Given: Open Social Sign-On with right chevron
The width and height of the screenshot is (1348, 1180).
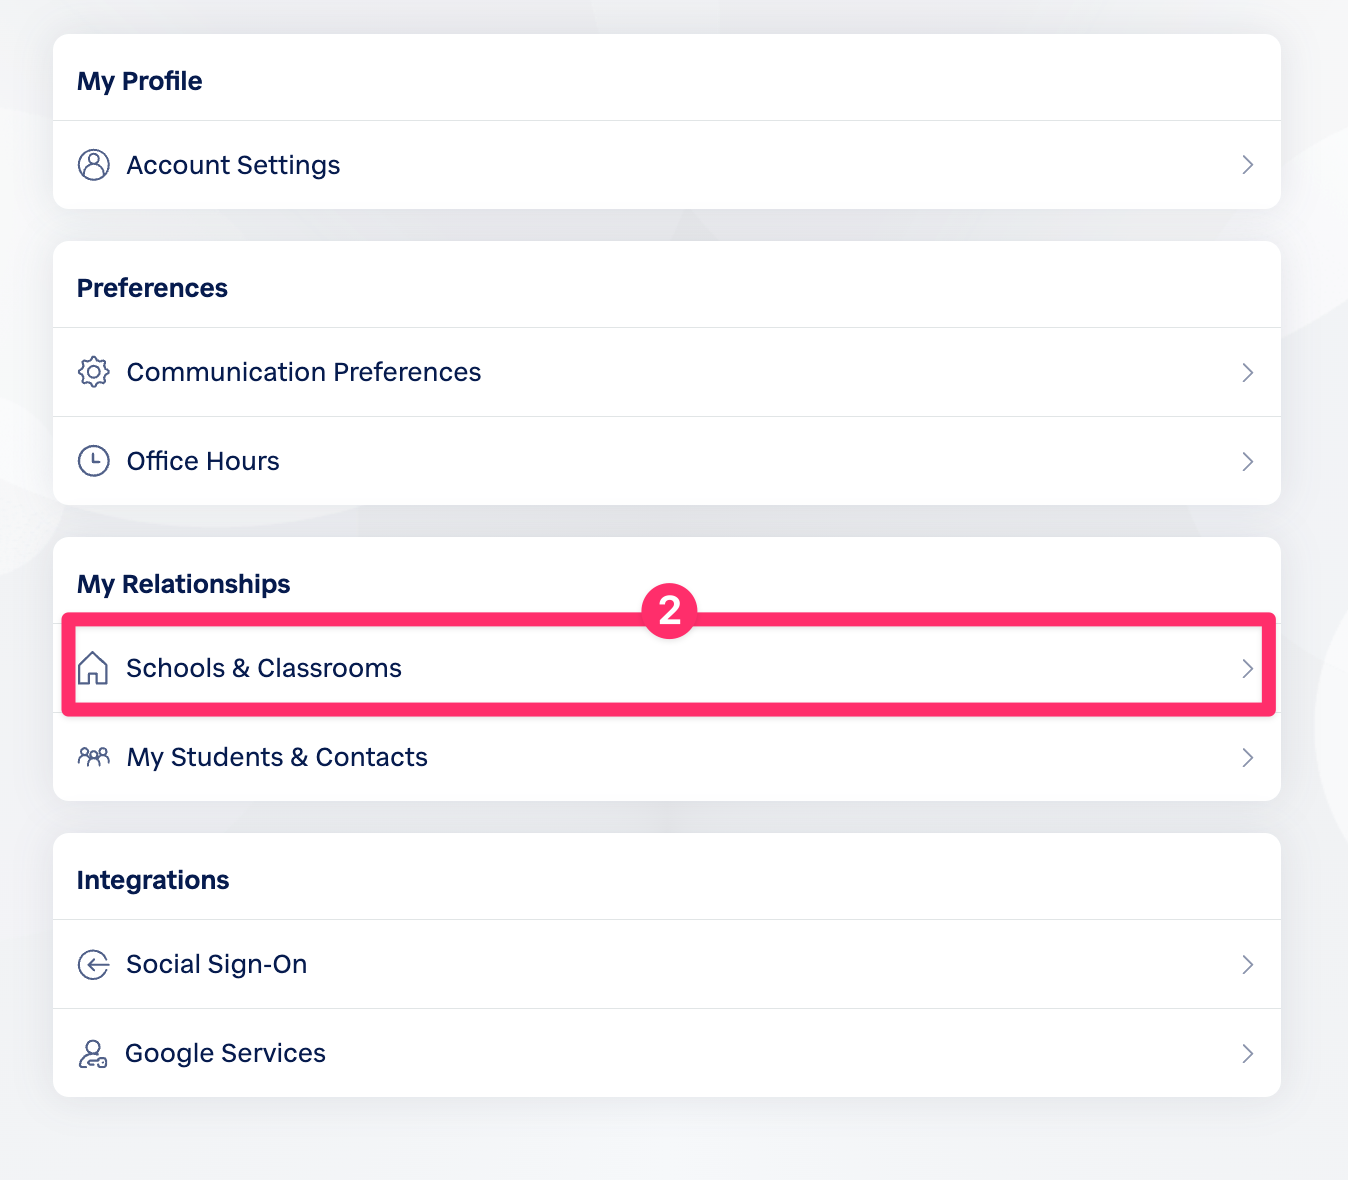Looking at the screenshot, I should (1247, 964).
